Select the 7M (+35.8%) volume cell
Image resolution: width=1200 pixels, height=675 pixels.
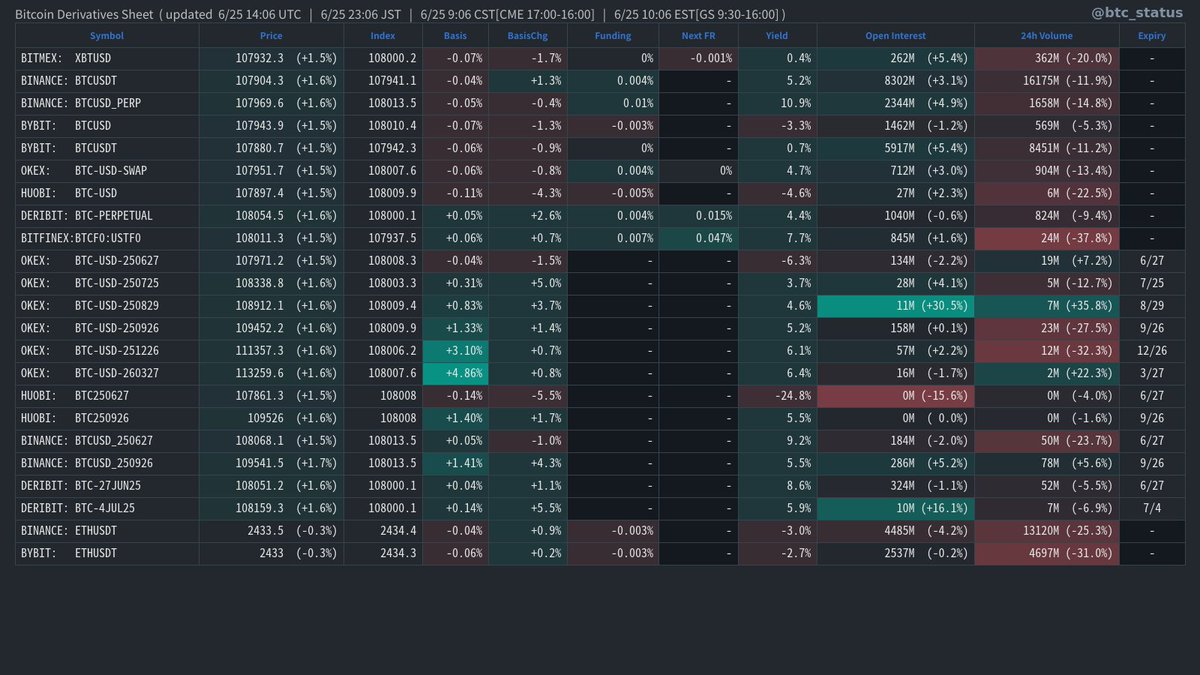[x=1046, y=306]
